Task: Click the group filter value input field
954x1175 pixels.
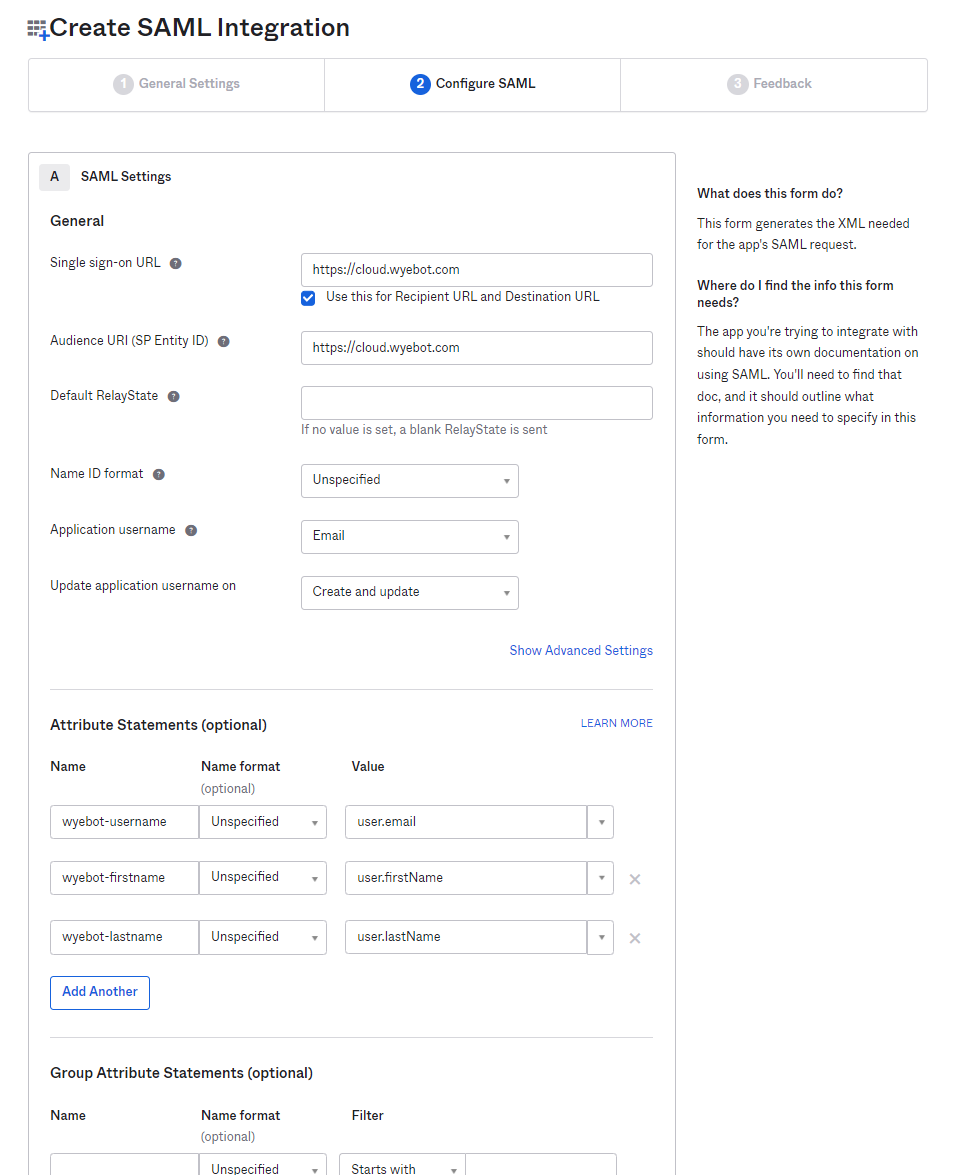Action: 541,1165
